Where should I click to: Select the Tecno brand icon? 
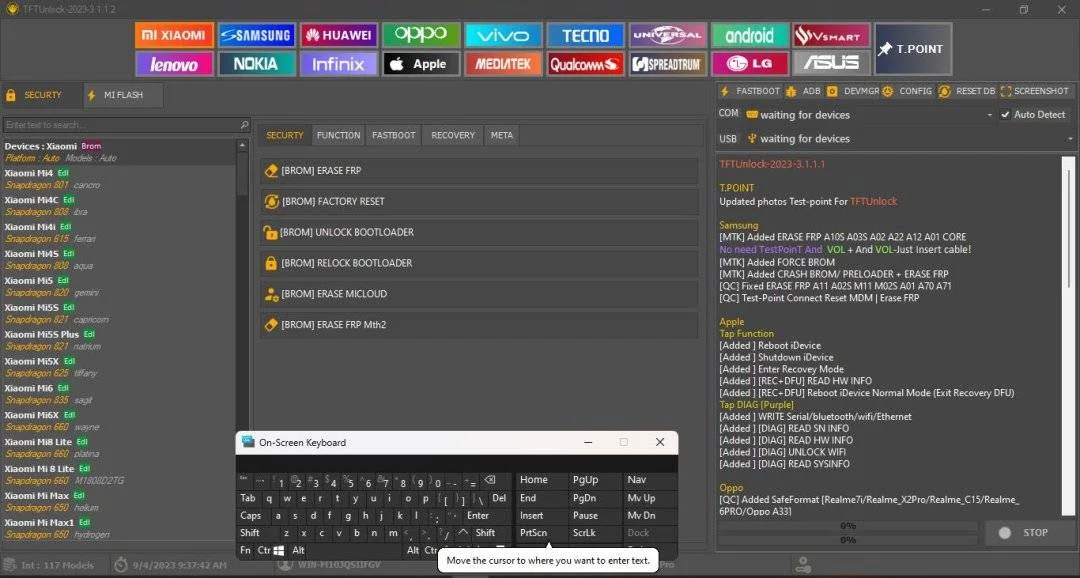(x=585, y=35)
